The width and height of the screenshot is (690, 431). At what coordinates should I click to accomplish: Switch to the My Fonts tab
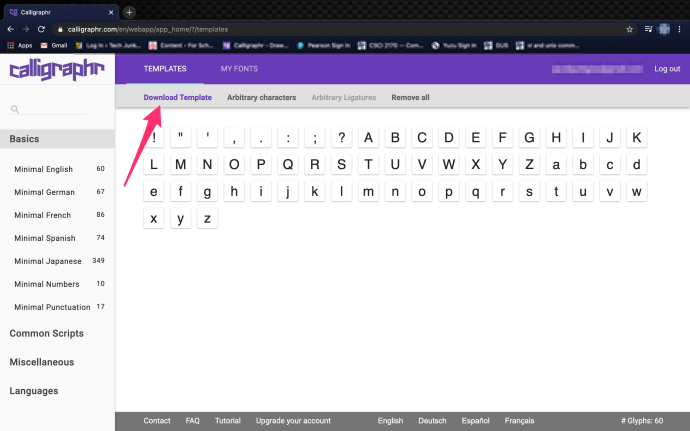click(x=241, y=69)
